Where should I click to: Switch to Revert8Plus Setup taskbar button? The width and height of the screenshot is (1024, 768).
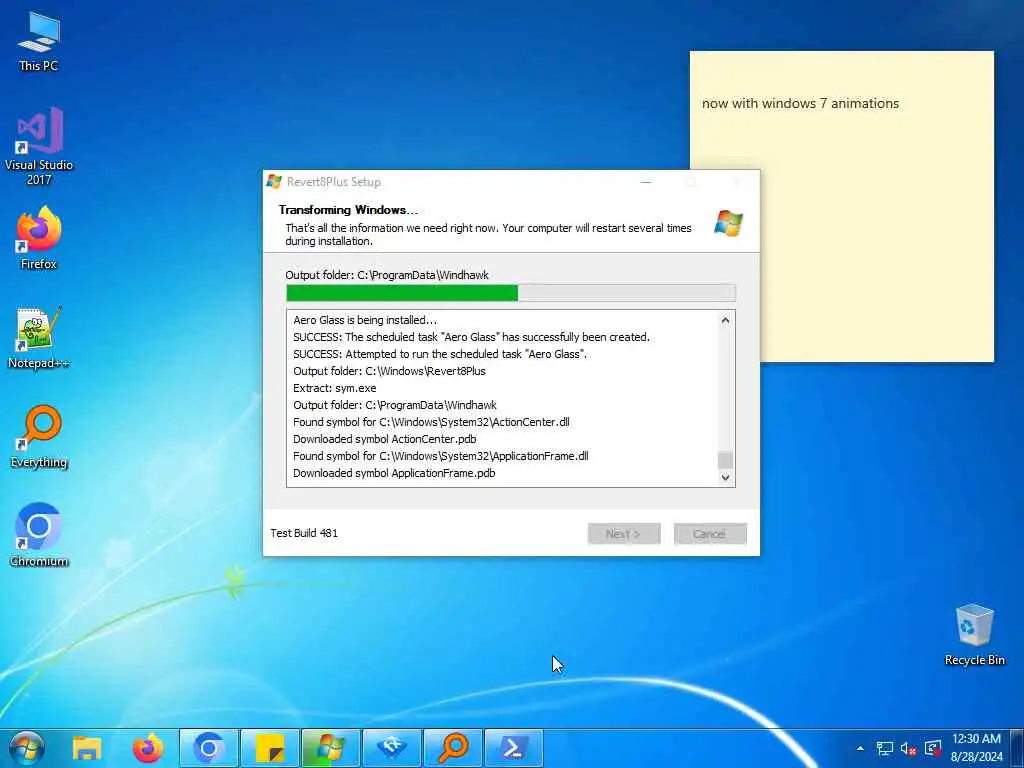point(331,748)
